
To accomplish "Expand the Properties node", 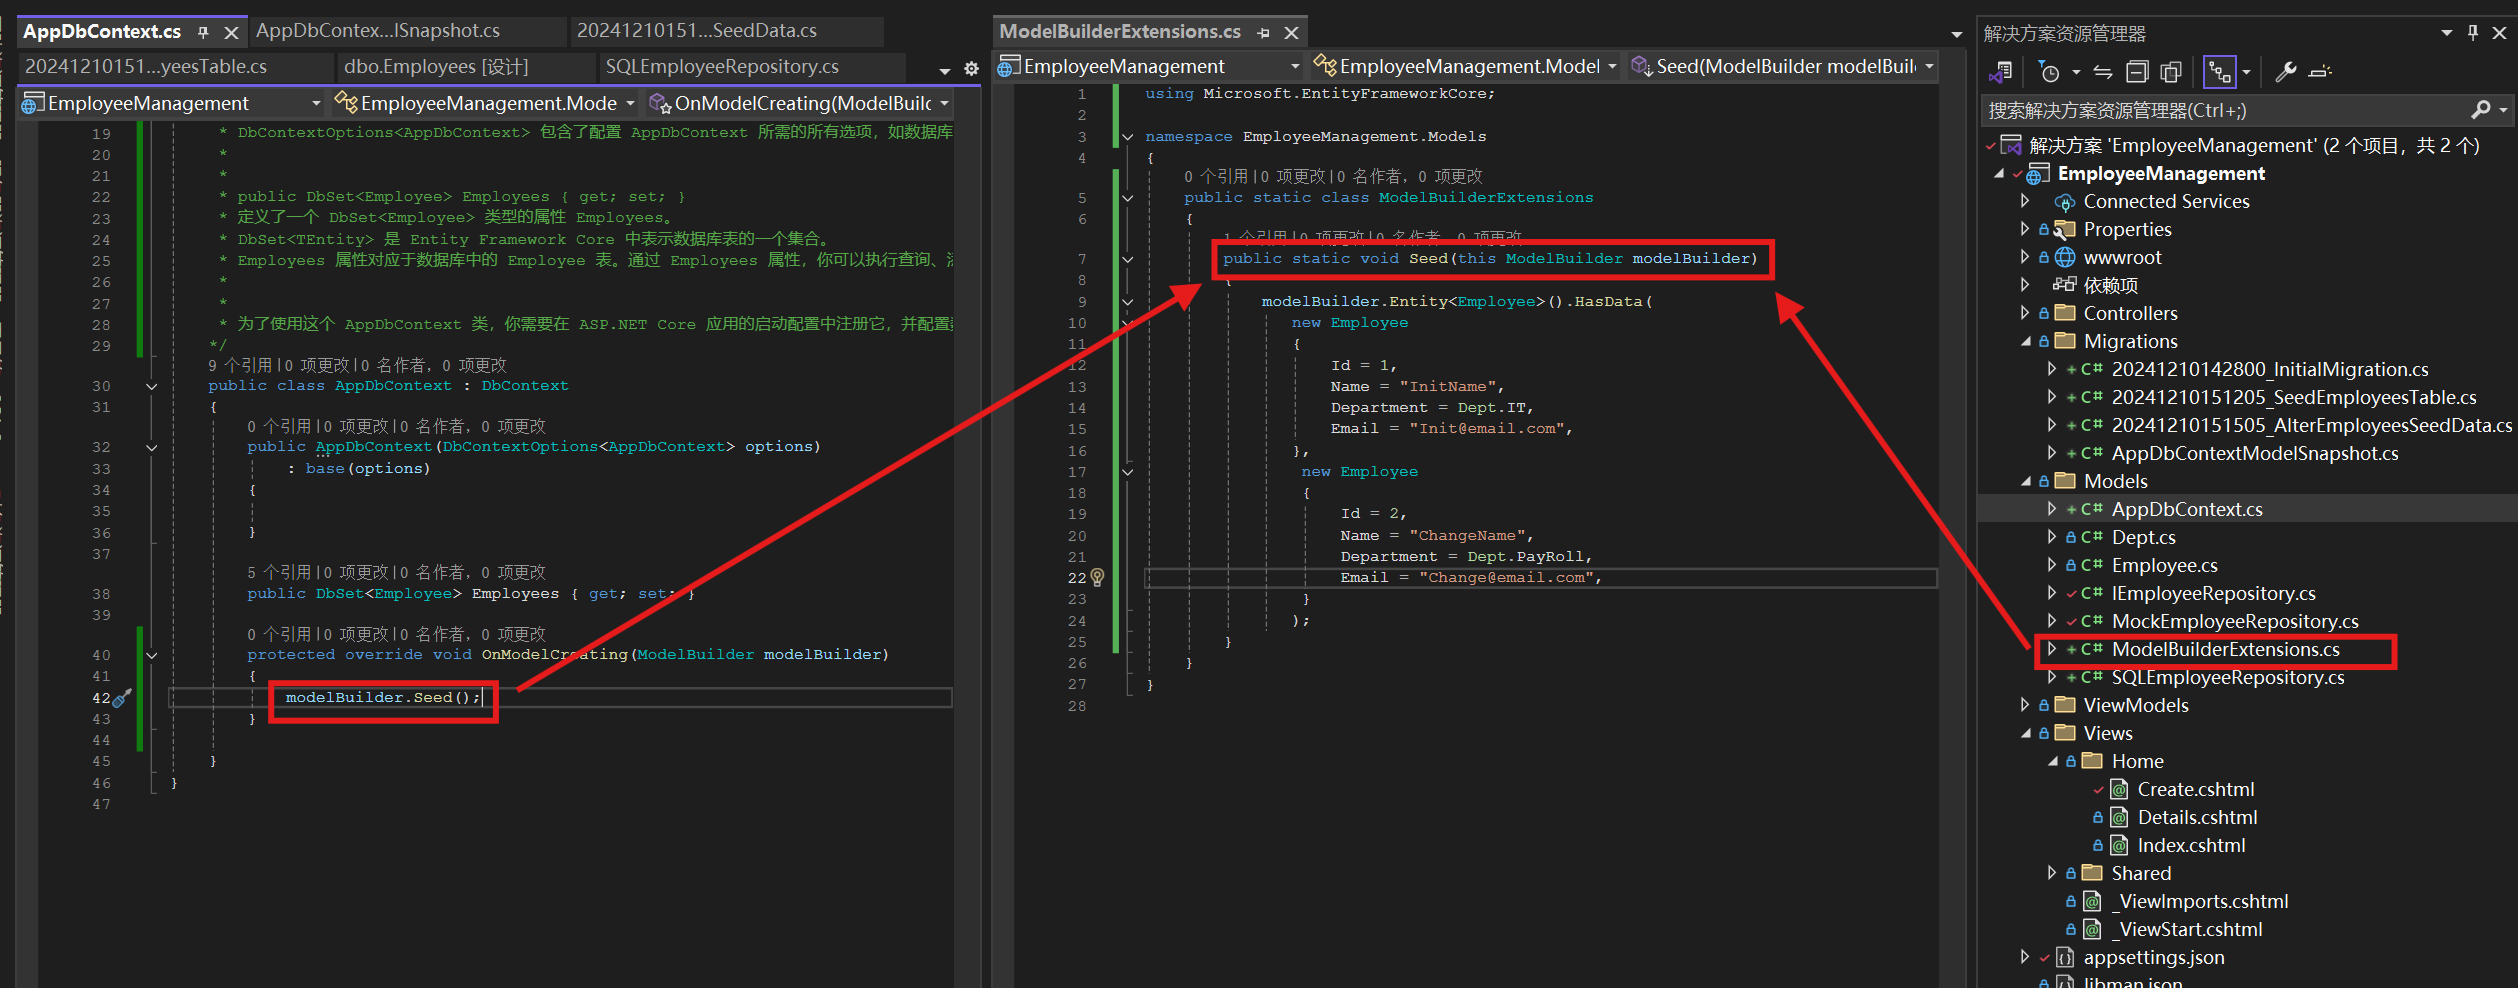I will click(2025, 229).
